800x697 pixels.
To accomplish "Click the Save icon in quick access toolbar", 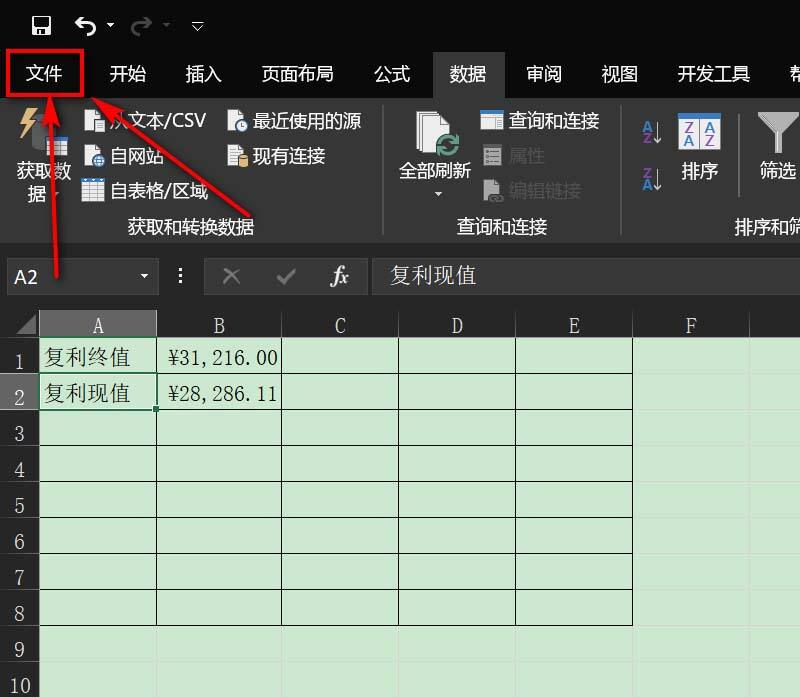I will (41, 25).
